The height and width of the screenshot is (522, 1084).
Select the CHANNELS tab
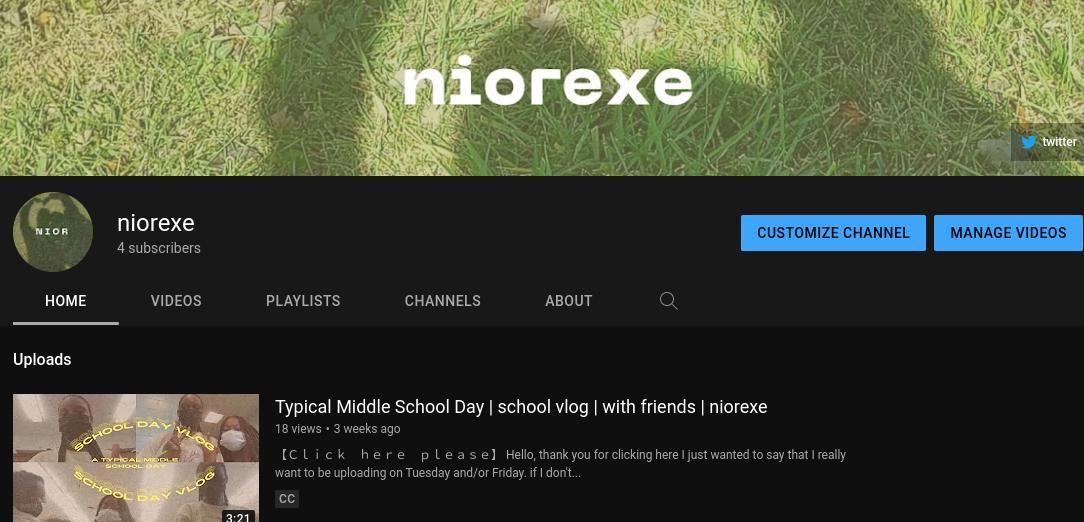pos(442,301)
